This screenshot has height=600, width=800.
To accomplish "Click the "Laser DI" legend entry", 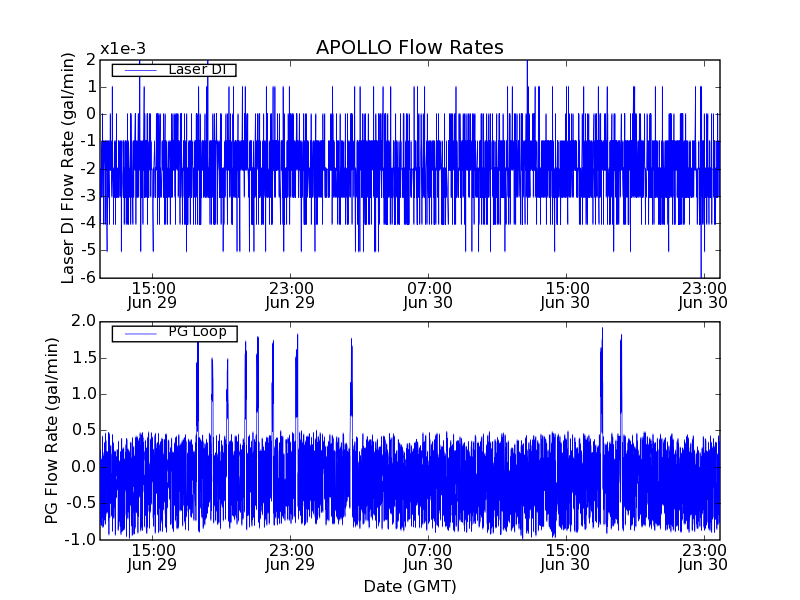I will coord(174,69).
